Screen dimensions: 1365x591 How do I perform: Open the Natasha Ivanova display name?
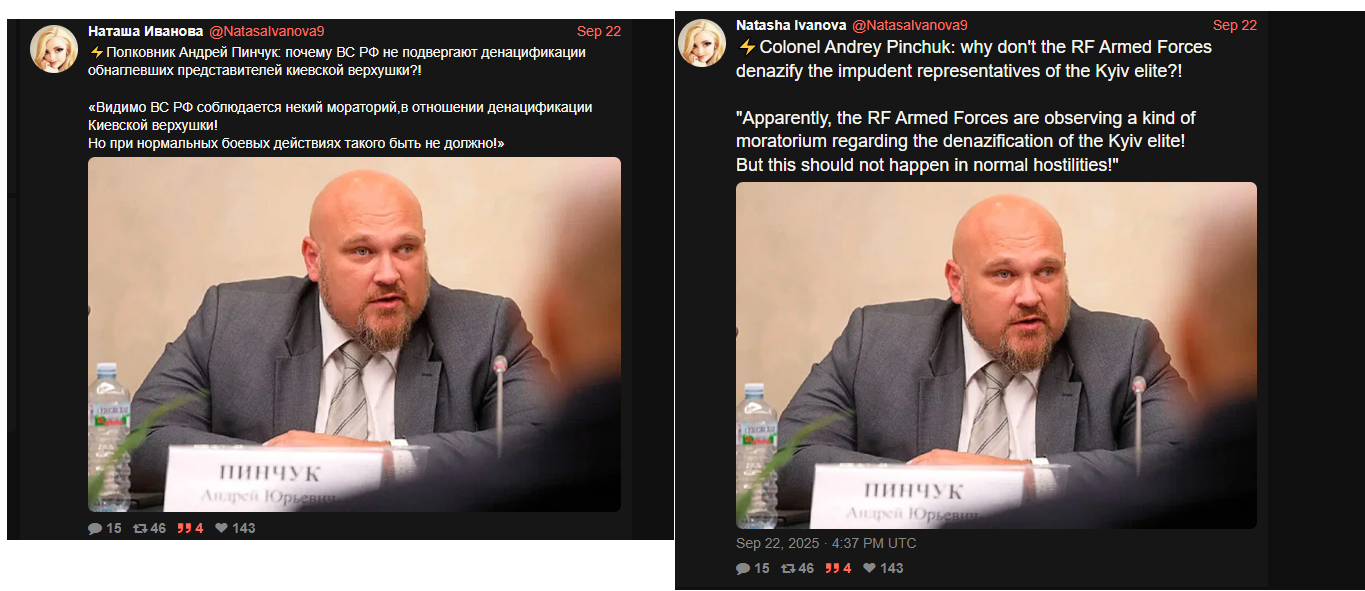pyautogui.click(x=791, y=25)
